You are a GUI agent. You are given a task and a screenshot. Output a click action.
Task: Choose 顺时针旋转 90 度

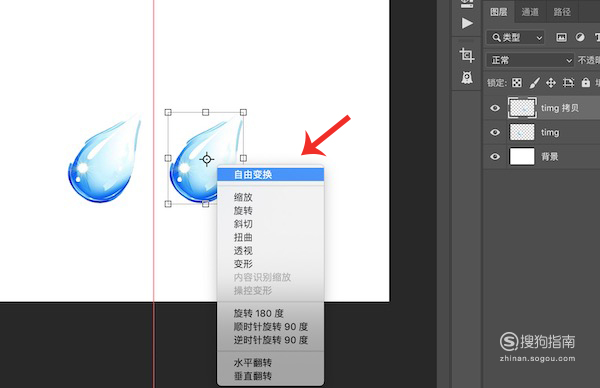pyautogui.click(x=271, y=327)
